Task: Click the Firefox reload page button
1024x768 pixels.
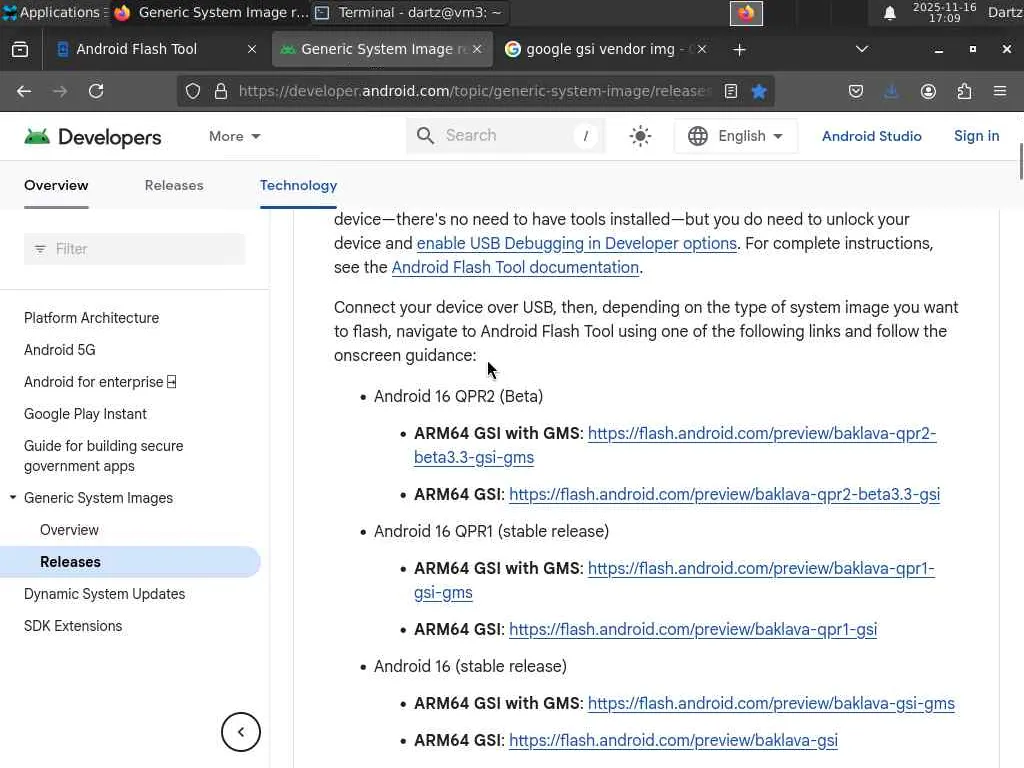Action: point(96,91)
